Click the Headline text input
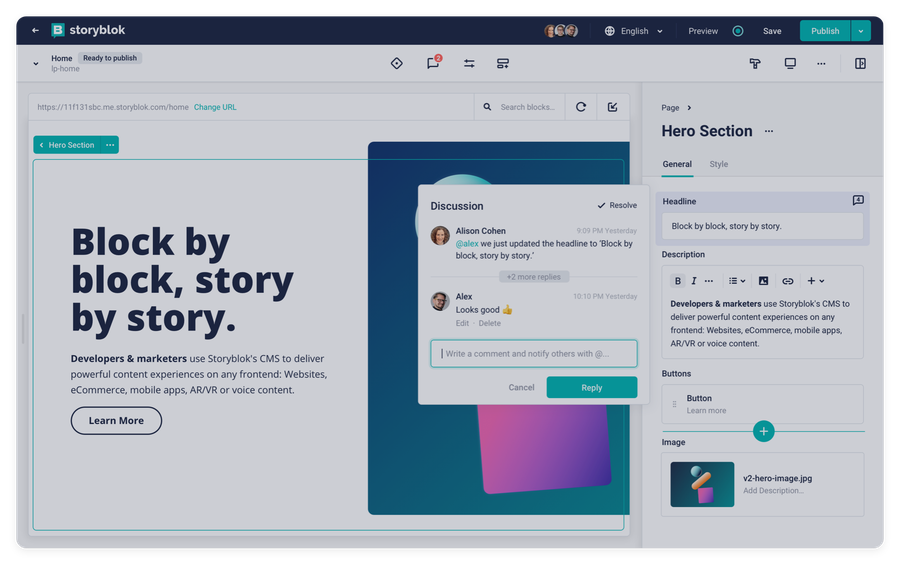 pyautogui.click(x=762, y=226)
